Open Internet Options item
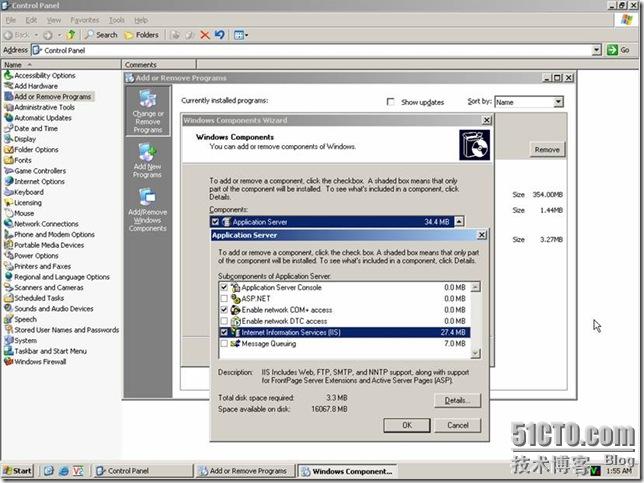 tap(34, 182)
